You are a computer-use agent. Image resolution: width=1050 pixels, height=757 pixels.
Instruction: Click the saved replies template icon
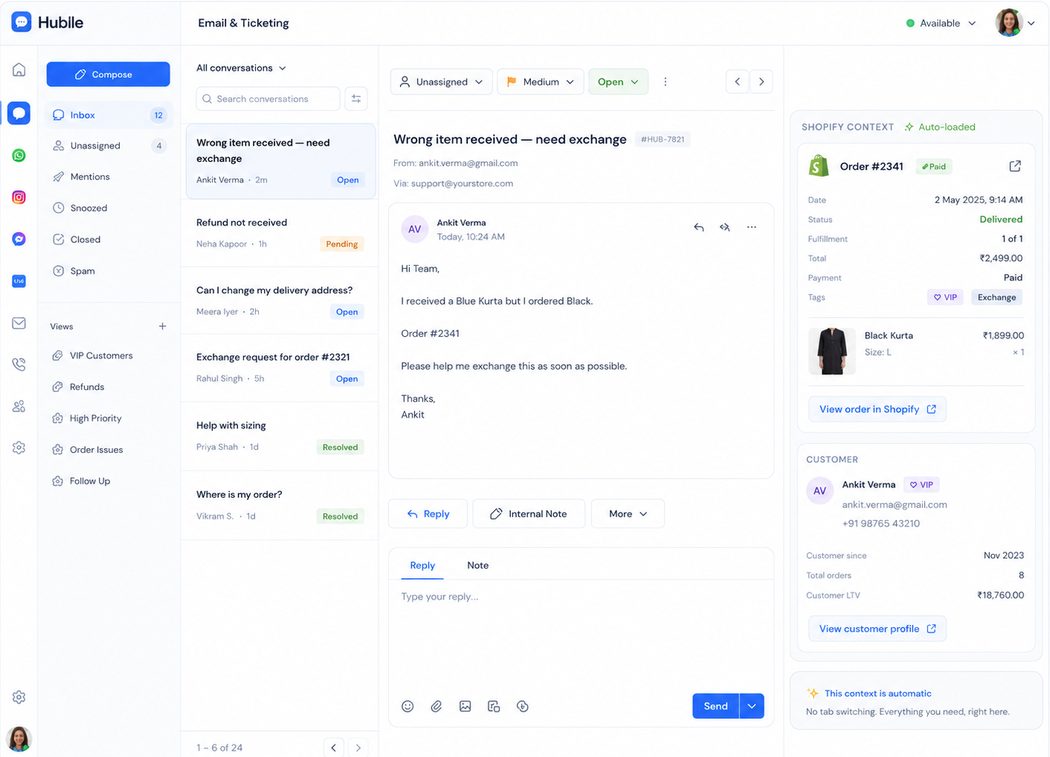494,706
